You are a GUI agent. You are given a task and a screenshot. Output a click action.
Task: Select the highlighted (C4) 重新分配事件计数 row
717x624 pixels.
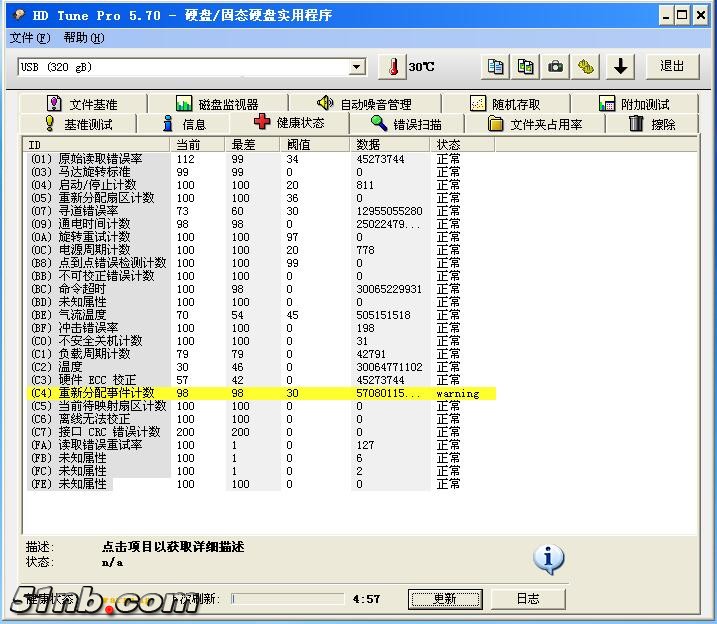click(260, 393)
